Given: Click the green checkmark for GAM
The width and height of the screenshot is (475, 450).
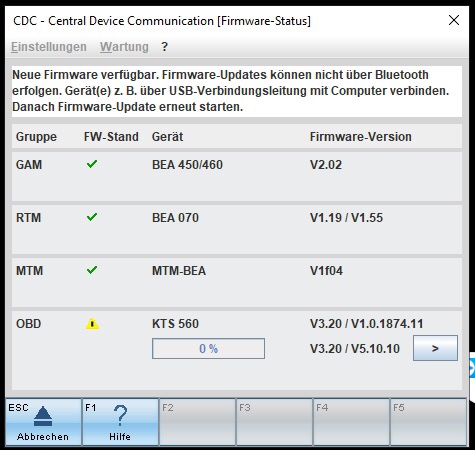Looking at the screenshot, I should [92, 164].
